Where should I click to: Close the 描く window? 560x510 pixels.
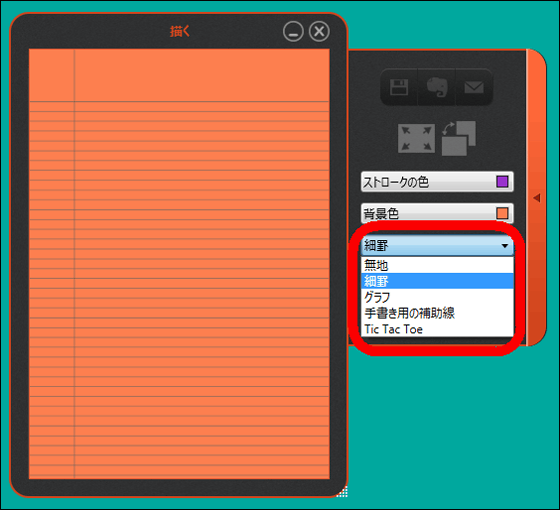pos(319,31)
